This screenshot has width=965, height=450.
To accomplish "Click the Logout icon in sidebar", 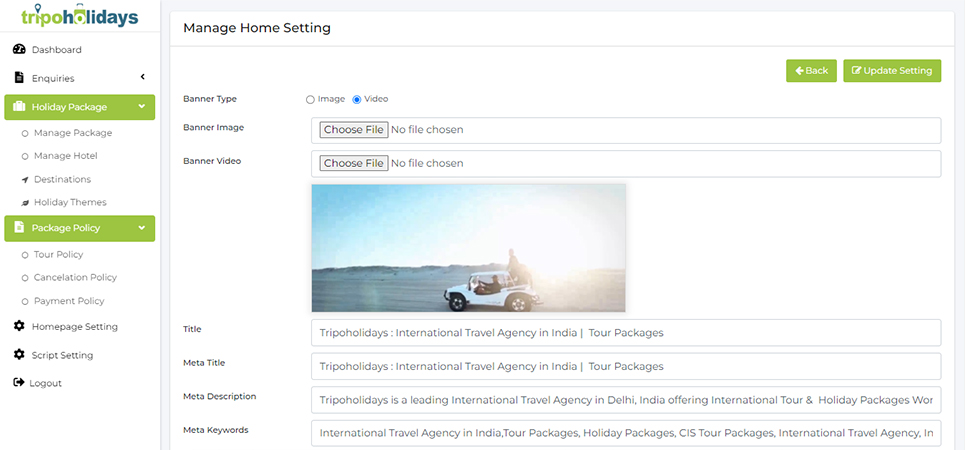I will pyautogui.click(x=19, y=383).
